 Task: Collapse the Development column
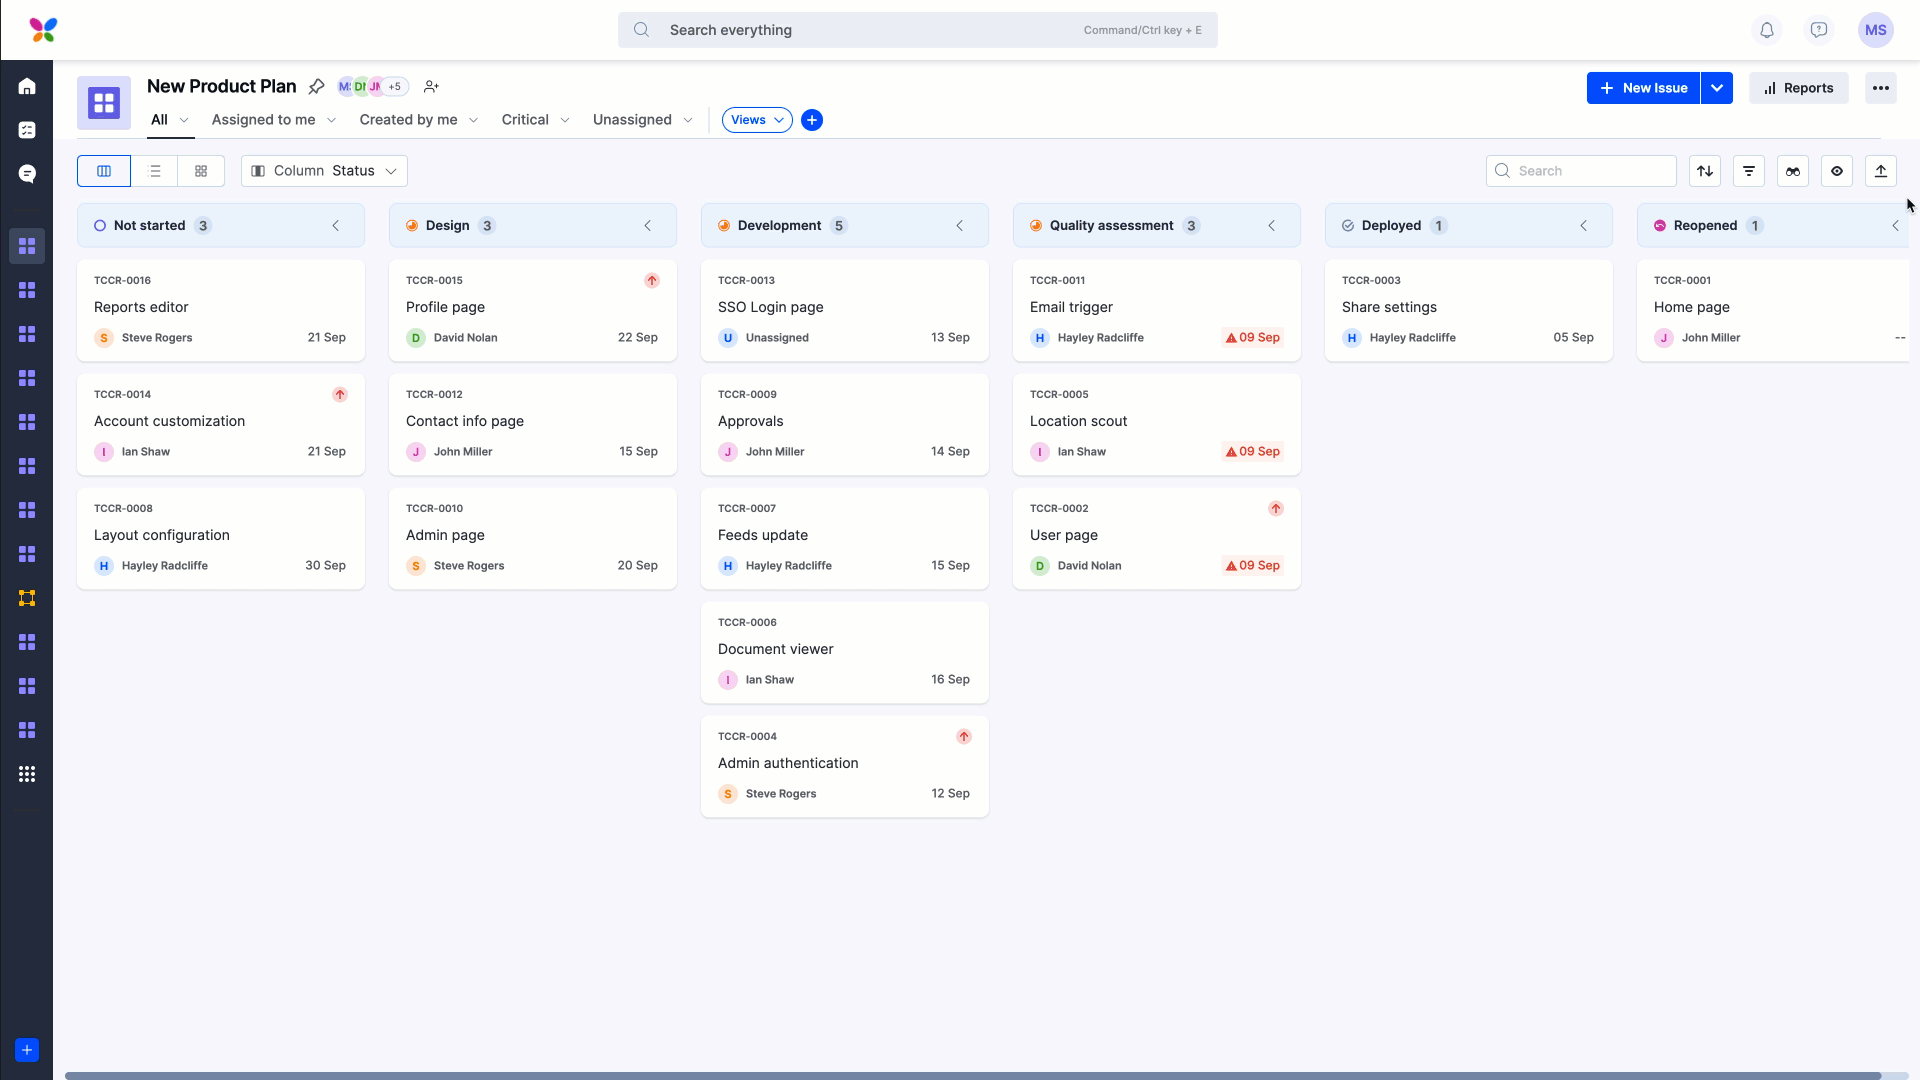pyautogui.click(x=960, y=226)
